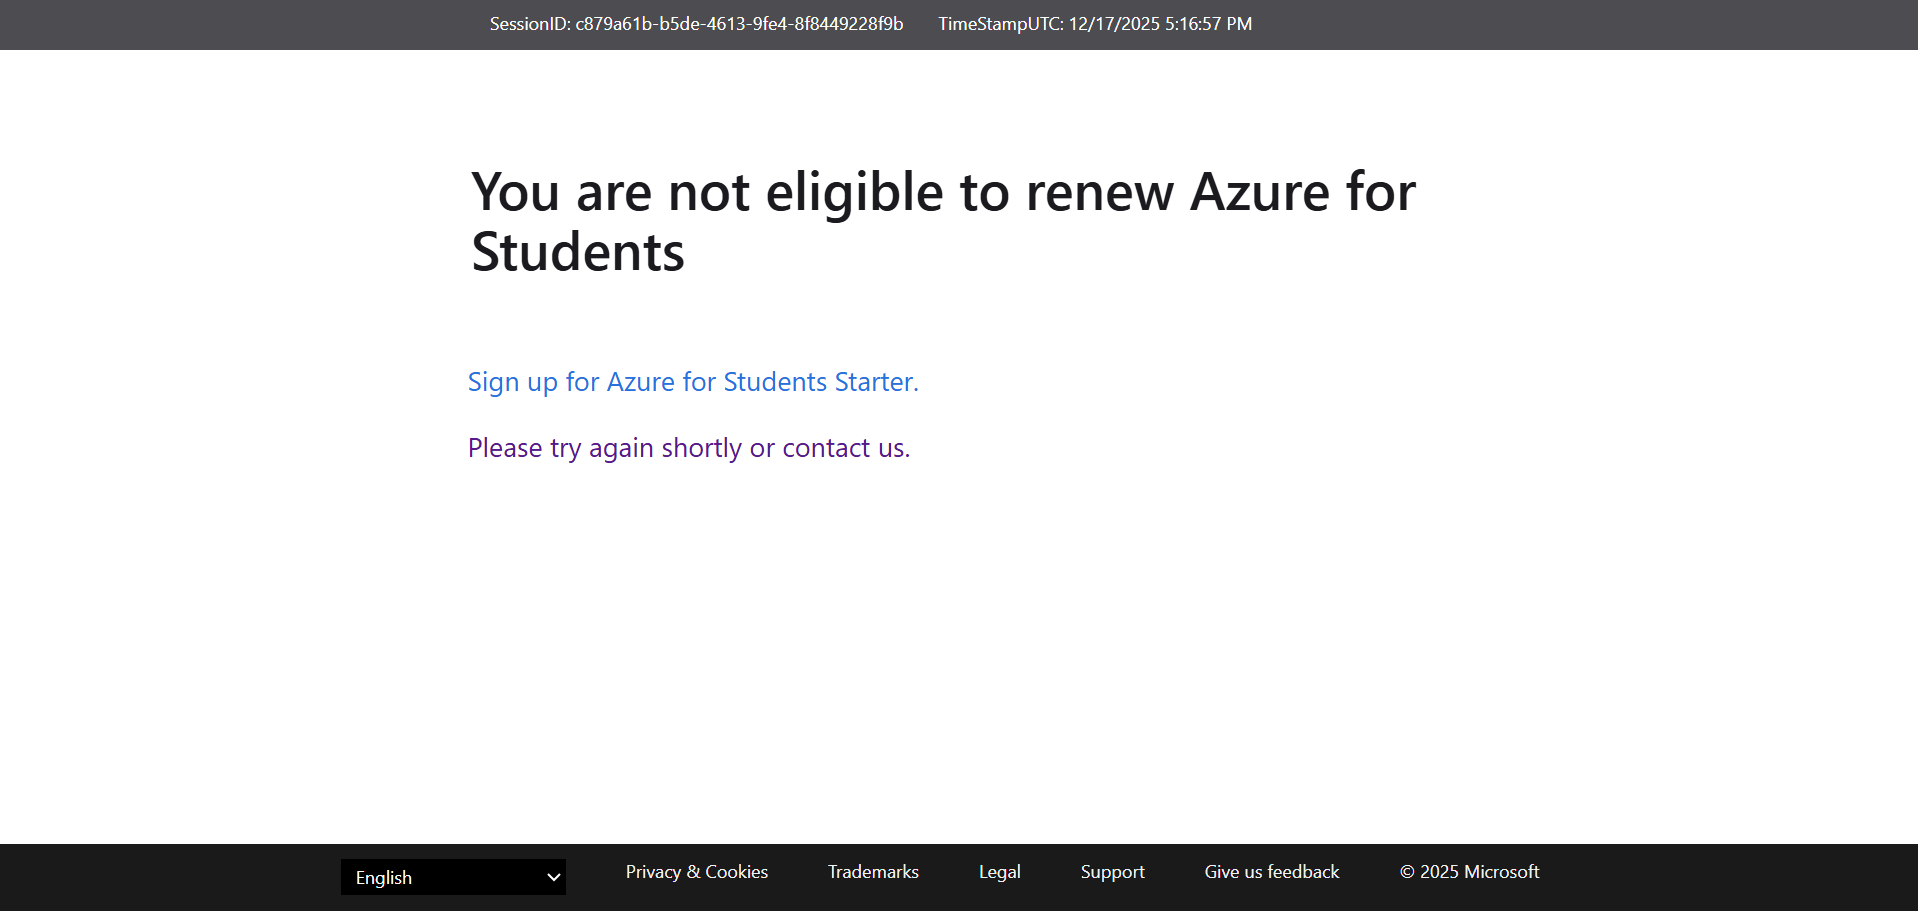Image resolution: width=1918 pixels, height=911 pixels.
Task: Click the © 2025 Microsoft footer text
Action: coord(1469,872)
